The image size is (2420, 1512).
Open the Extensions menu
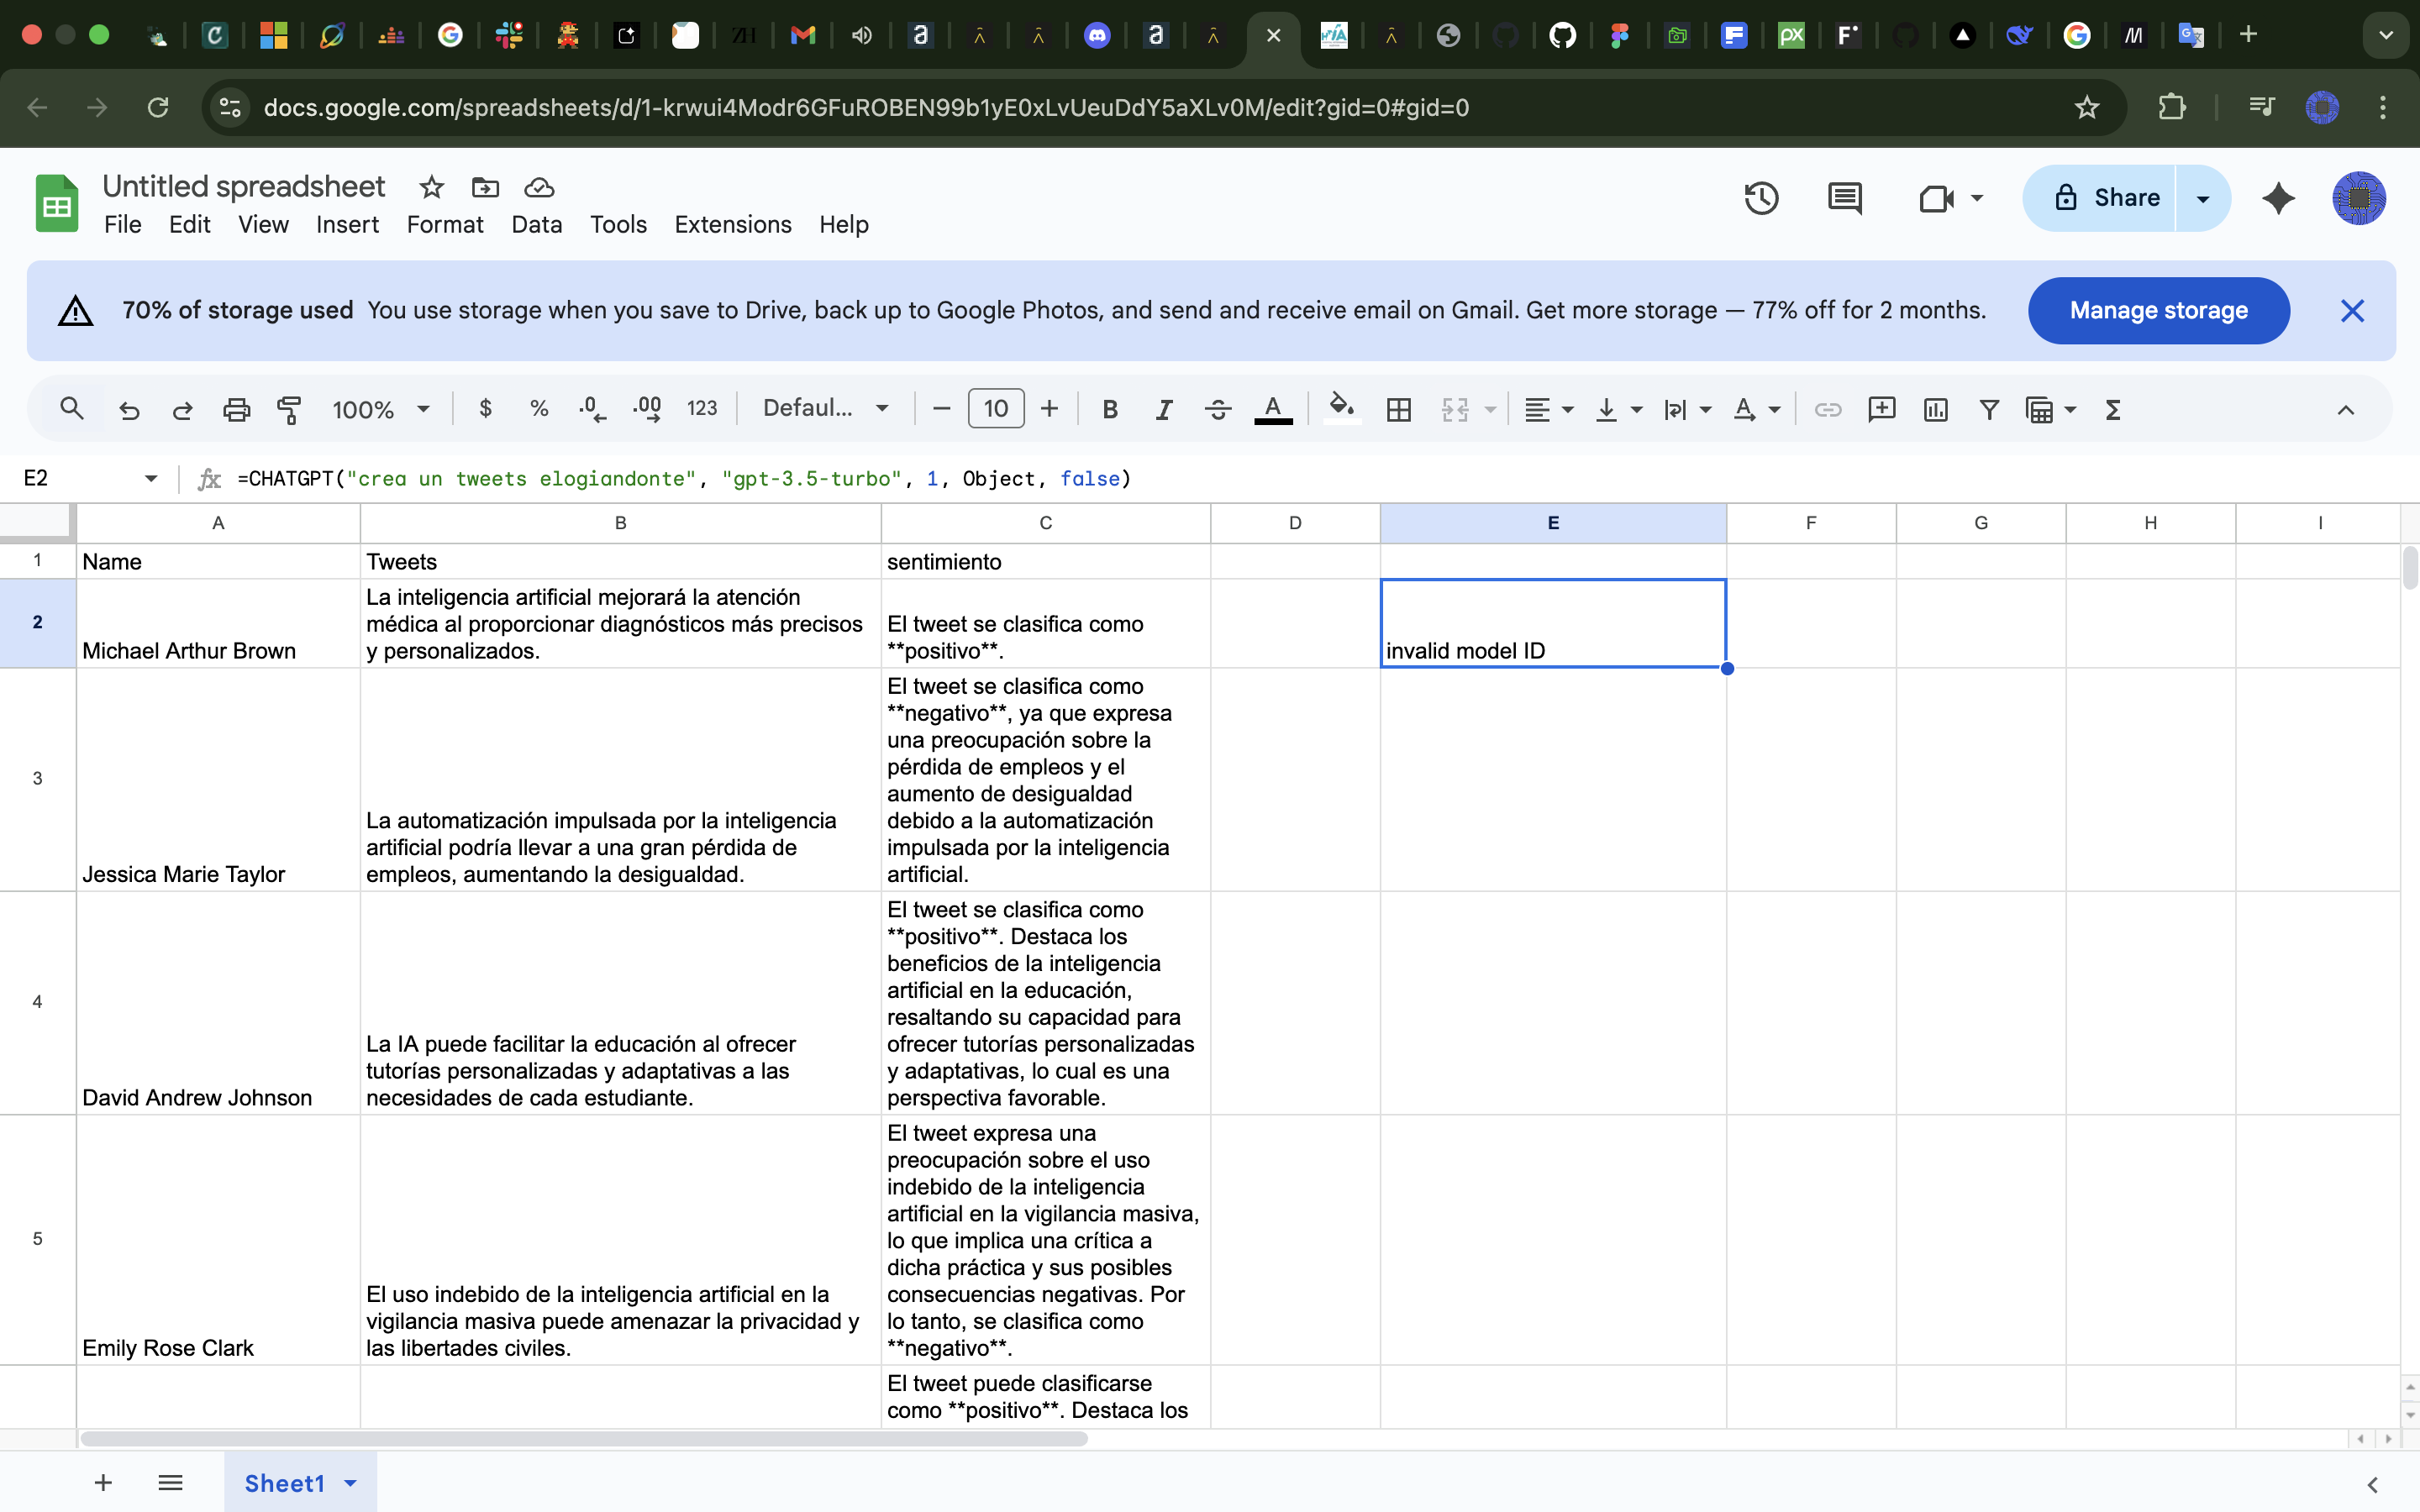click(732, 224)
